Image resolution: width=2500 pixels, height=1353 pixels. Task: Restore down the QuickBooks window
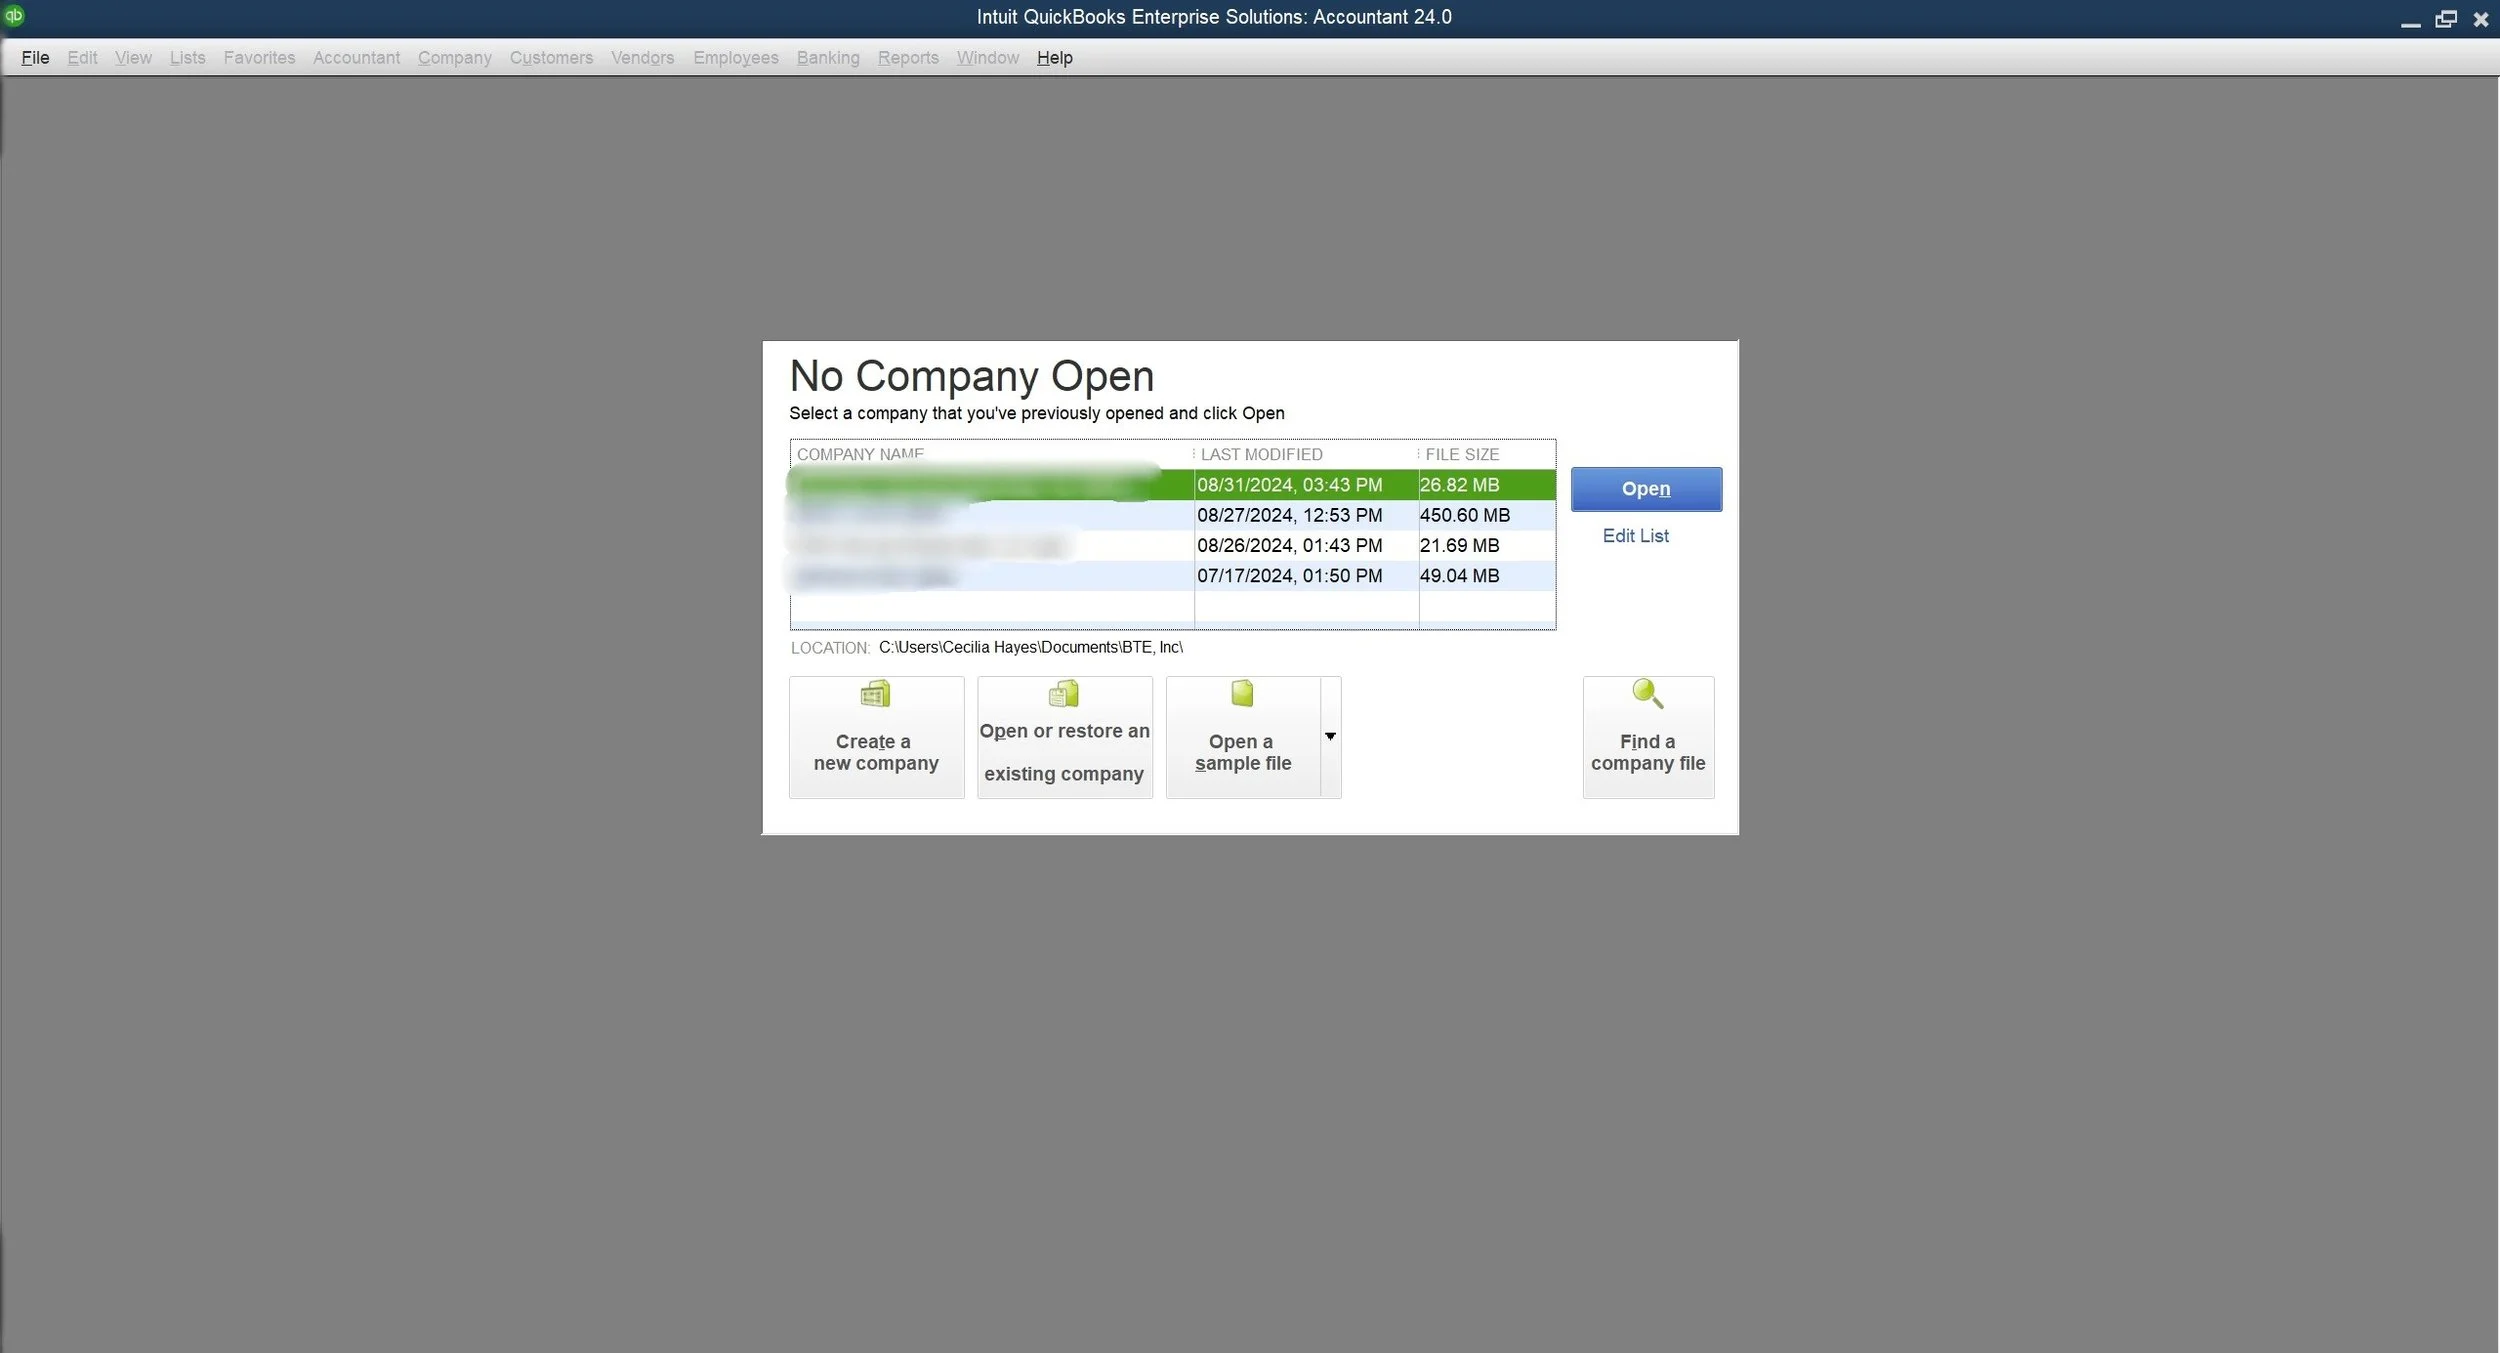click(2446, 19)
